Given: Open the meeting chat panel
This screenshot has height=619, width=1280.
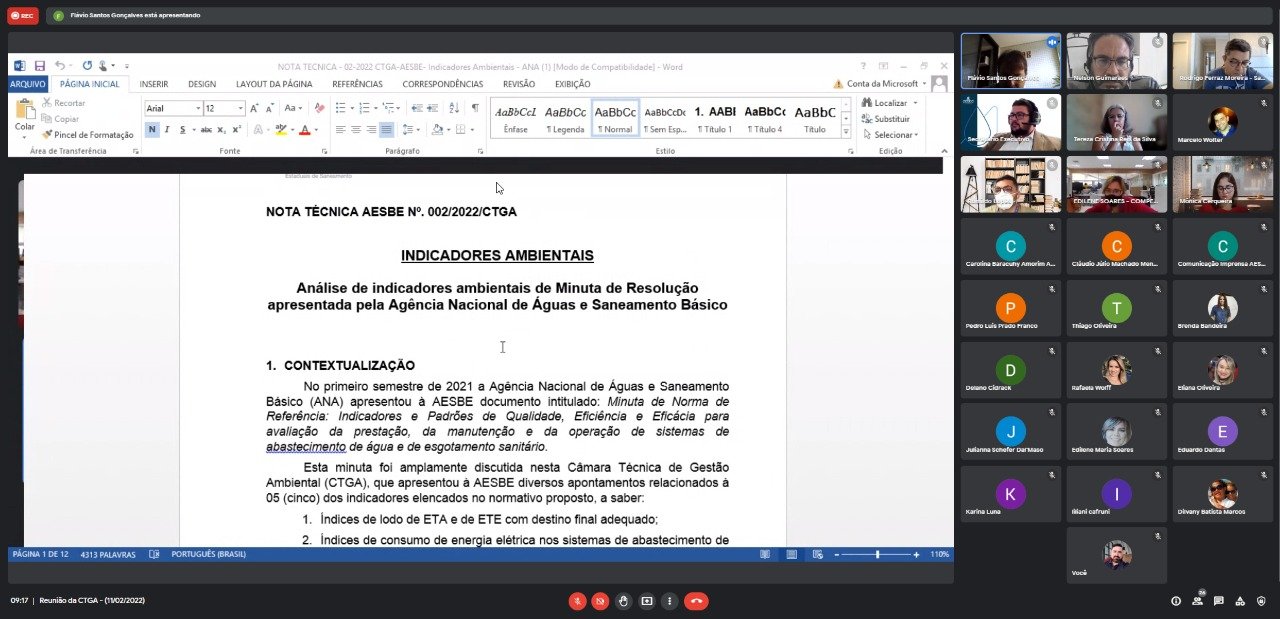Looking at the screenshot, I should click(1219, 601).
